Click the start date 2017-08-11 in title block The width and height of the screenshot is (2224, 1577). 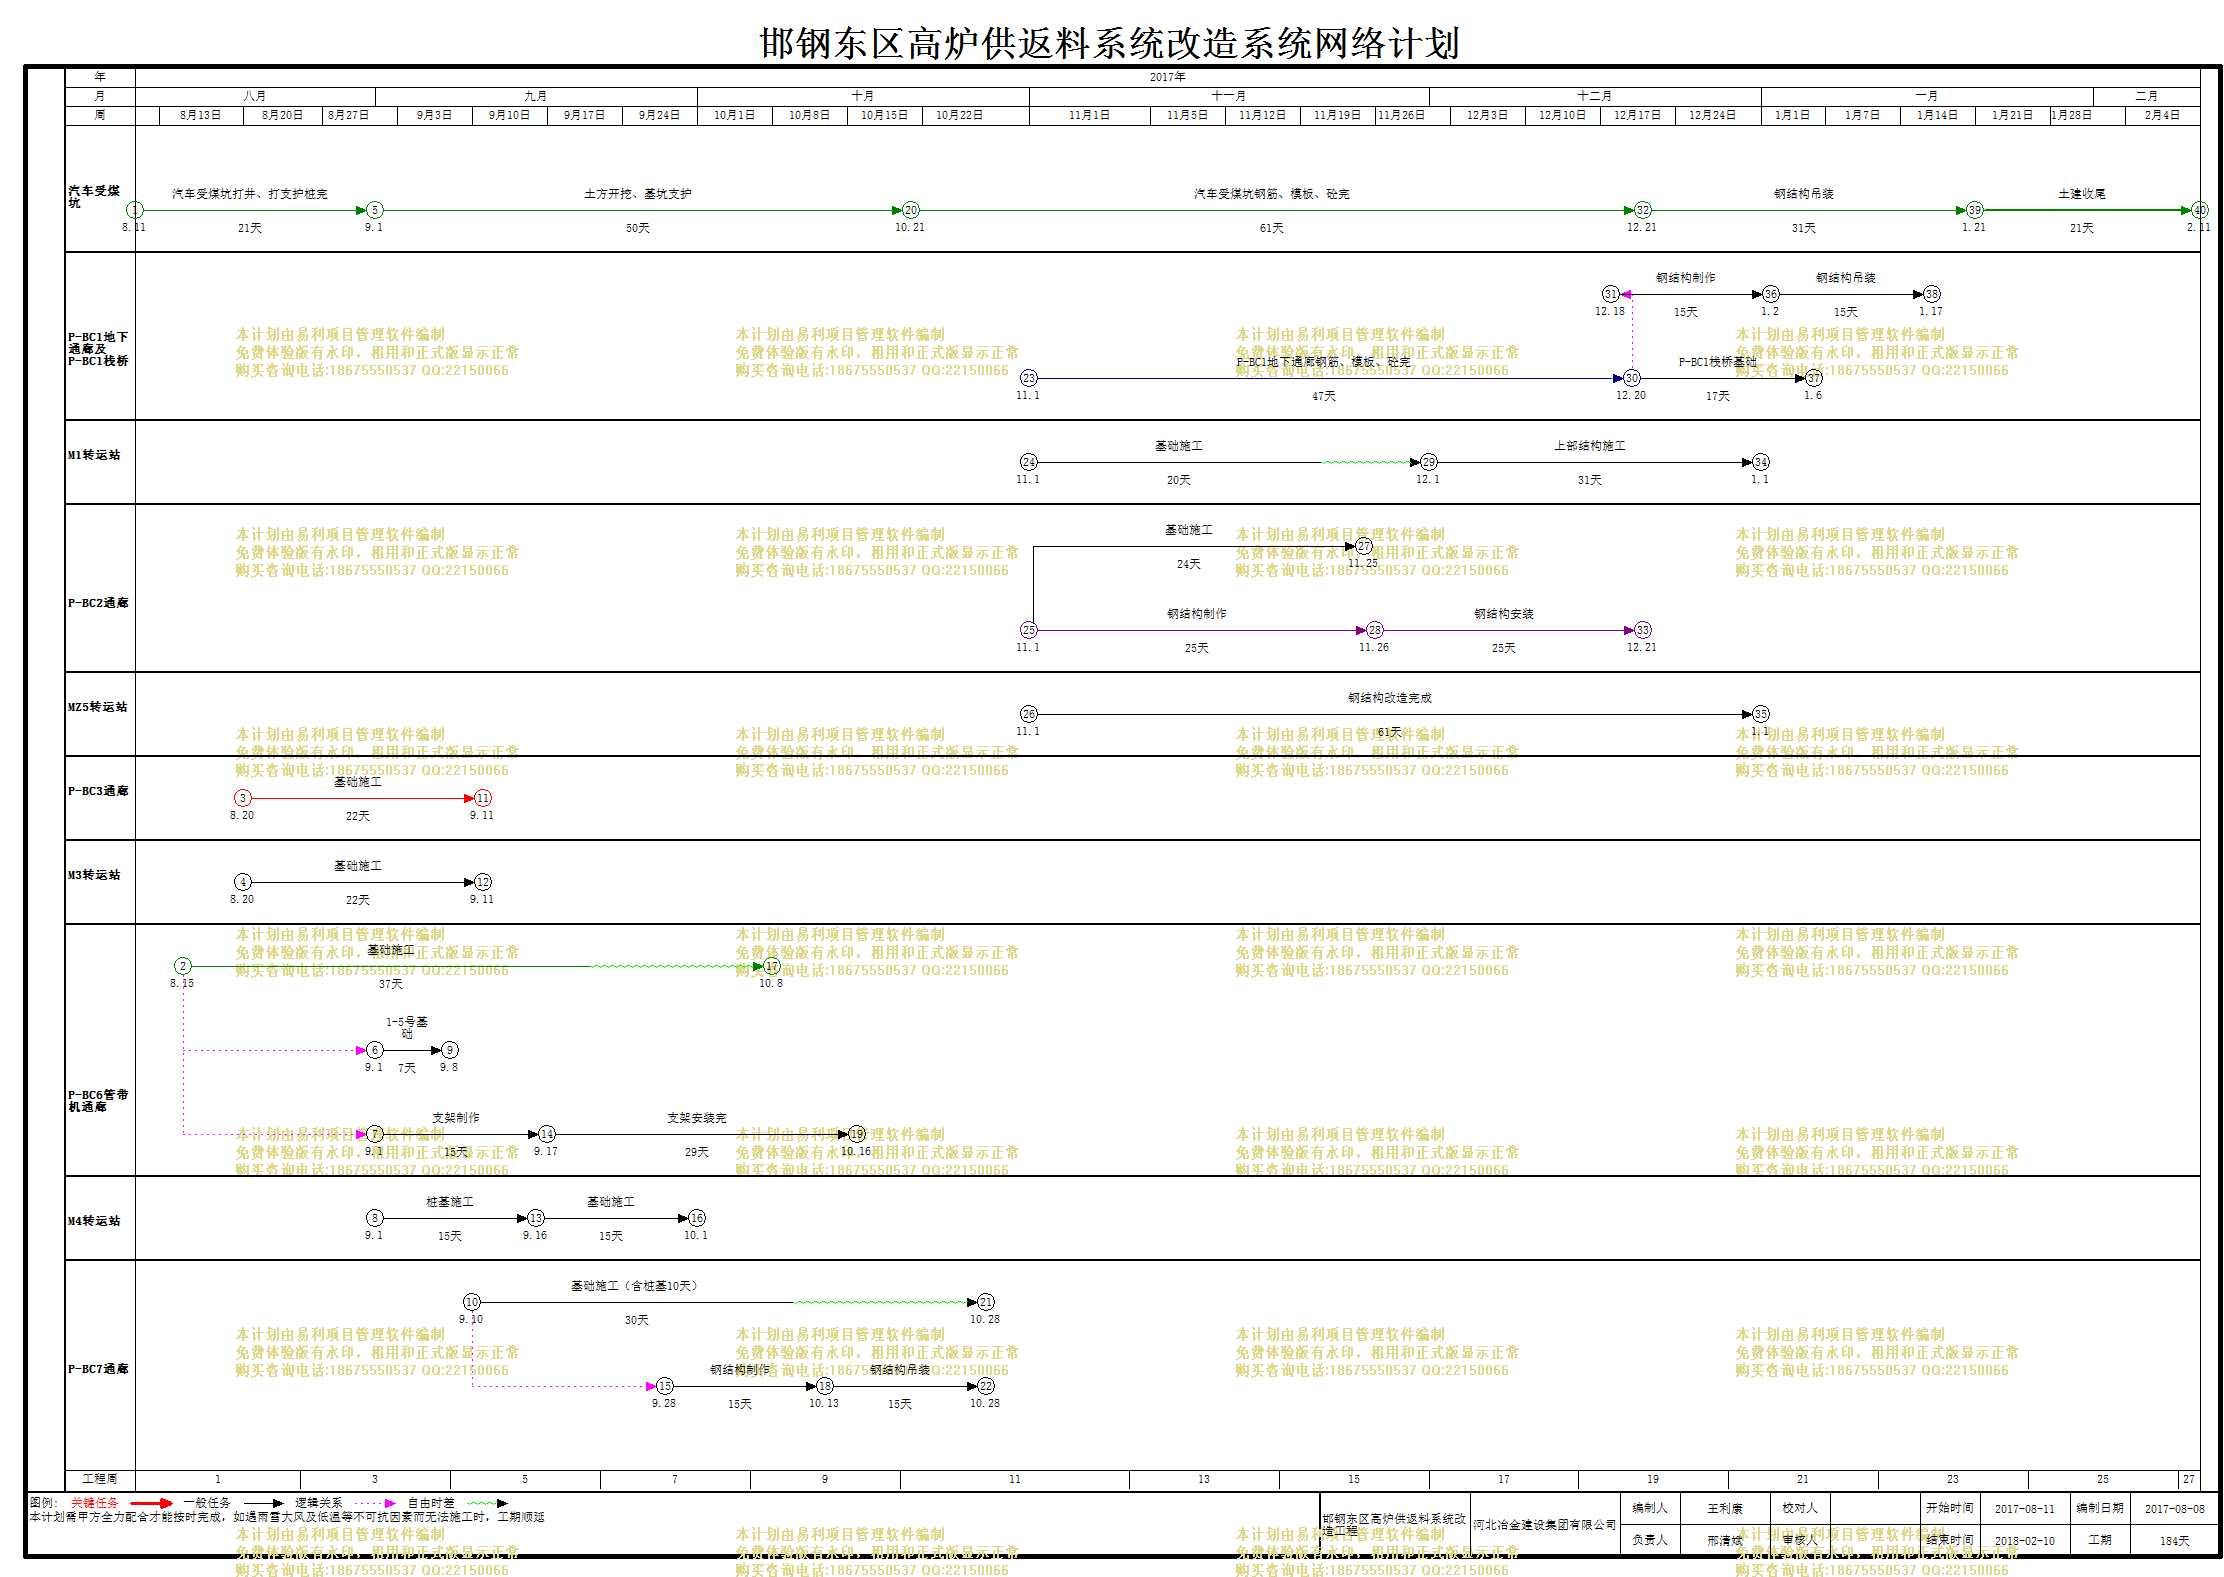click(x=2025, y=1509)
